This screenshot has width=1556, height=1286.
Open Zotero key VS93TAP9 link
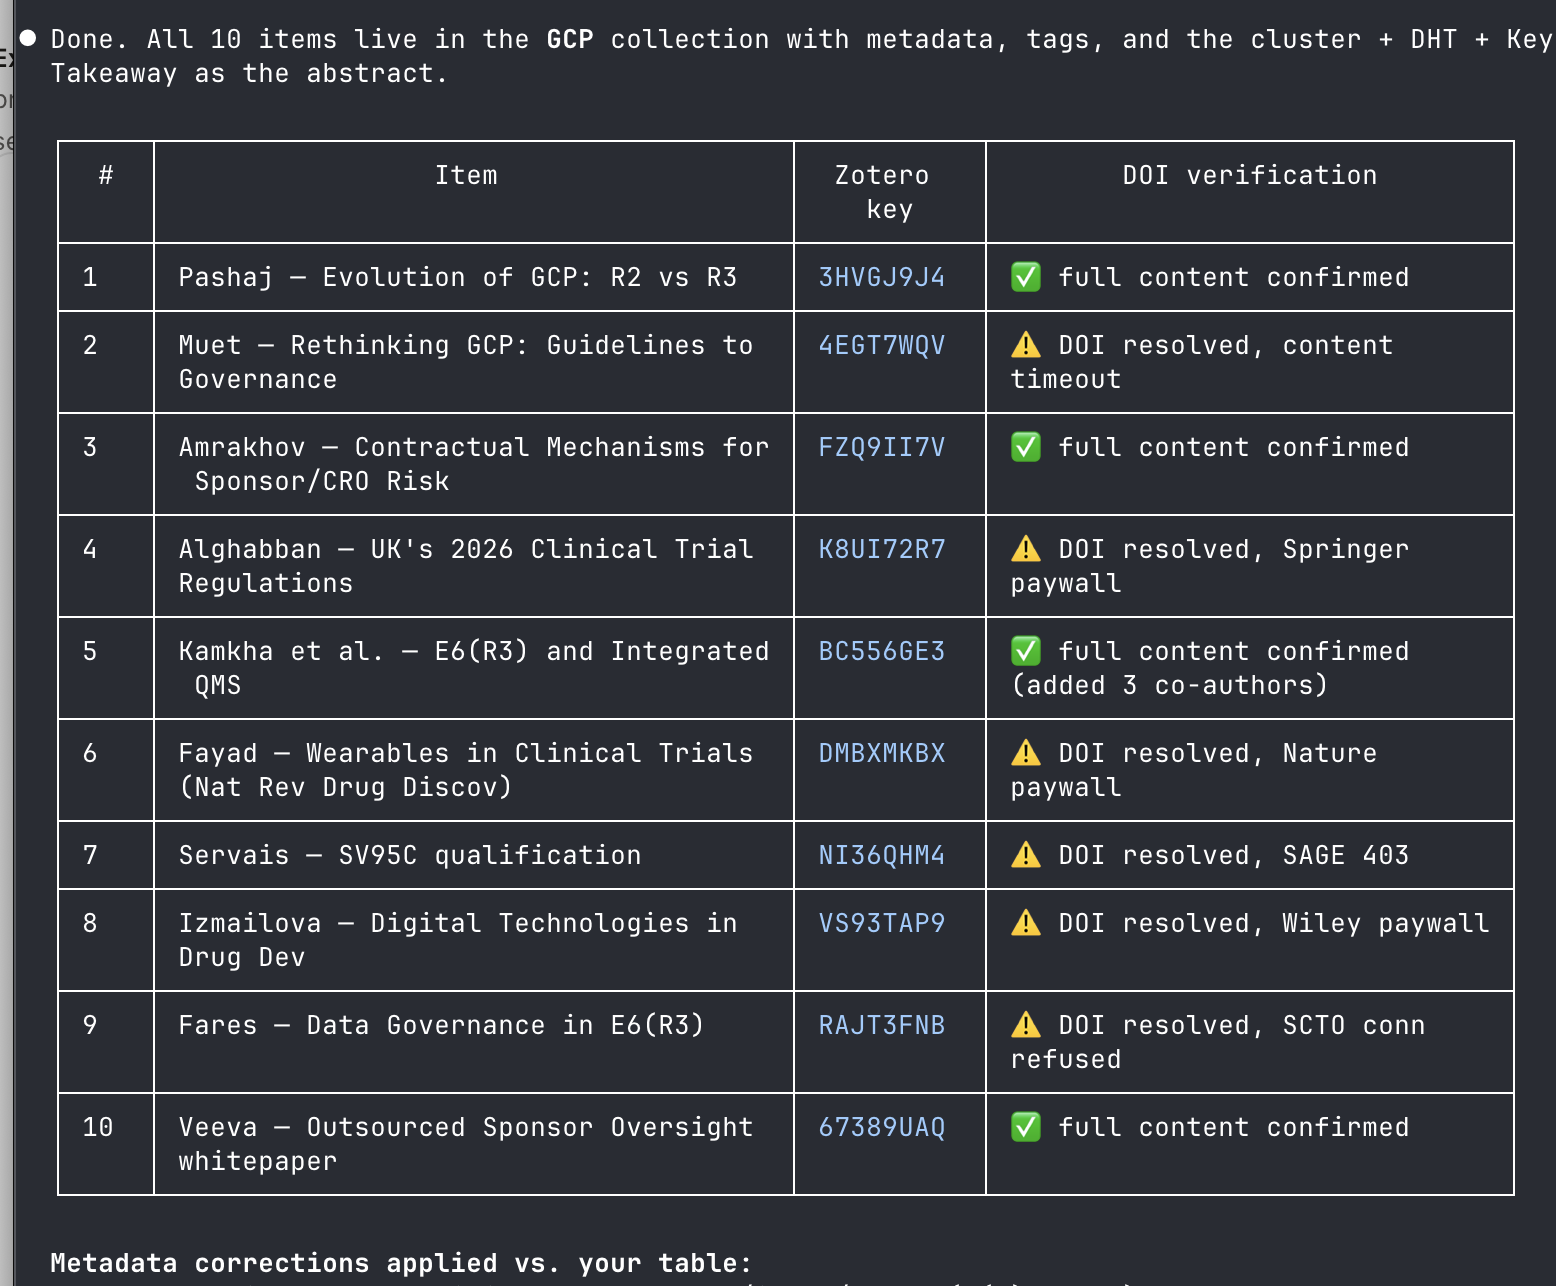[x=881, y=923]
